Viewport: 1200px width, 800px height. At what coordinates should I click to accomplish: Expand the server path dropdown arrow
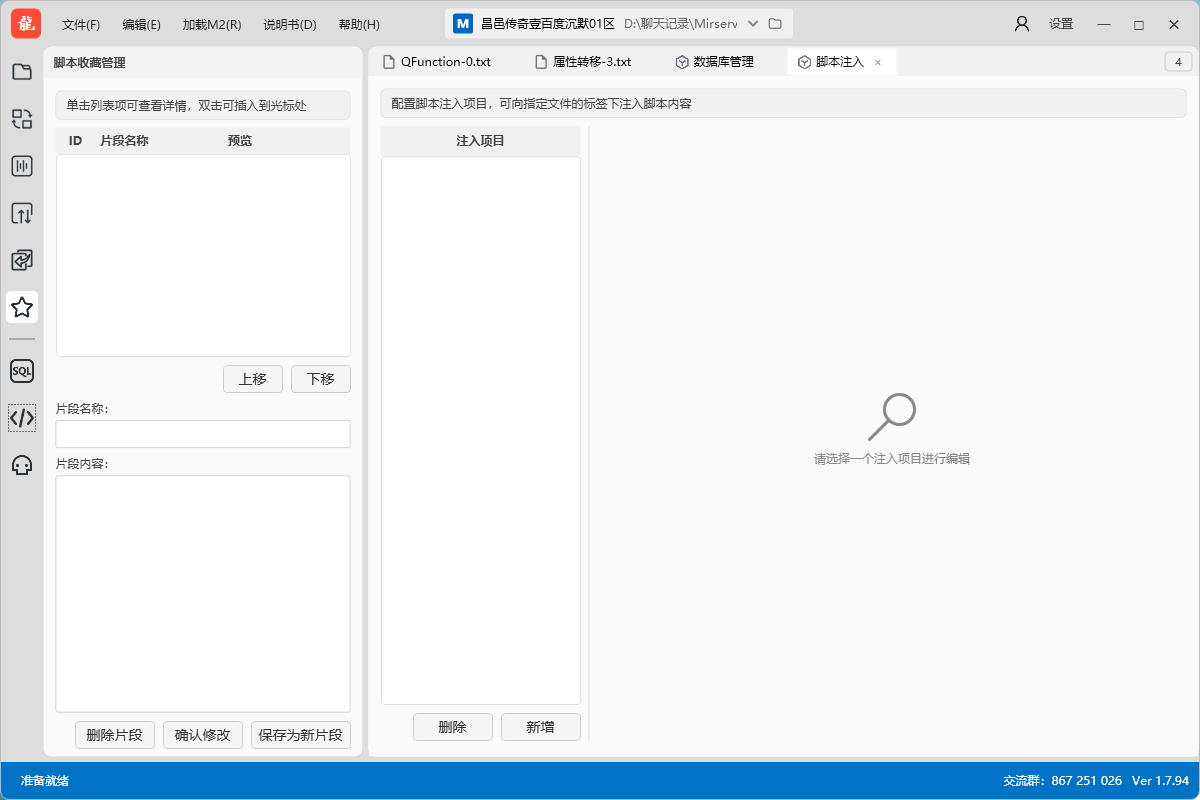pos(752,23)
